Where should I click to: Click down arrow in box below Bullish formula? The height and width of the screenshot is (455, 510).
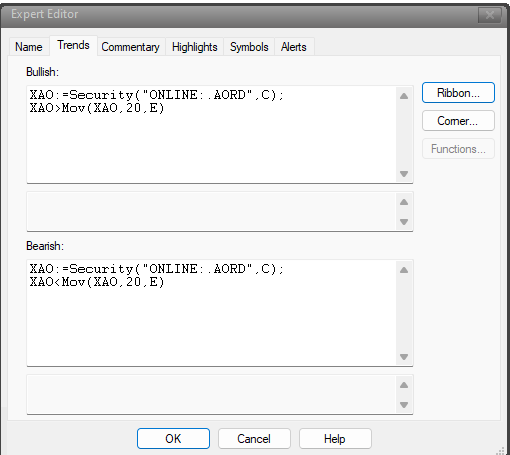tap(404, 222)
